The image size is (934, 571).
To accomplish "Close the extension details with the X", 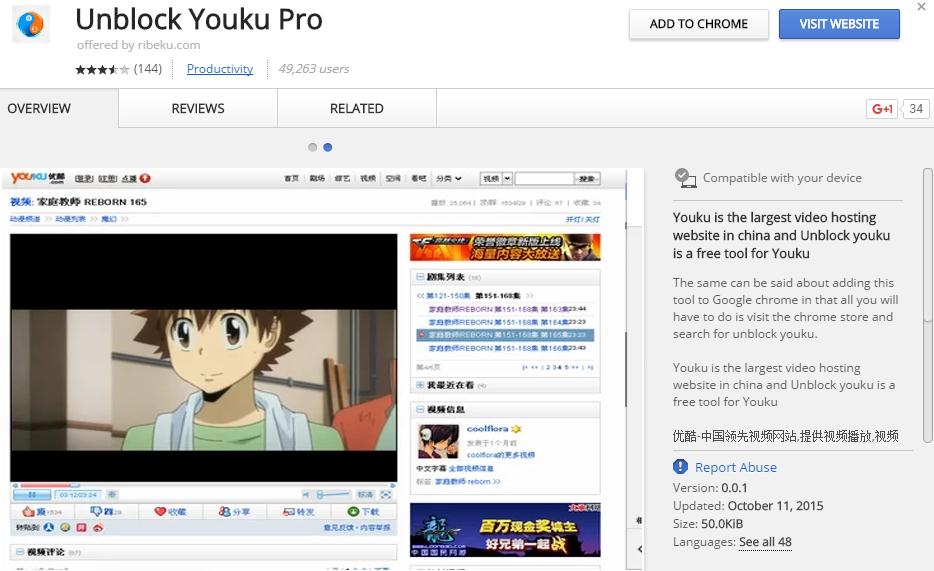I will coord(921,7).
